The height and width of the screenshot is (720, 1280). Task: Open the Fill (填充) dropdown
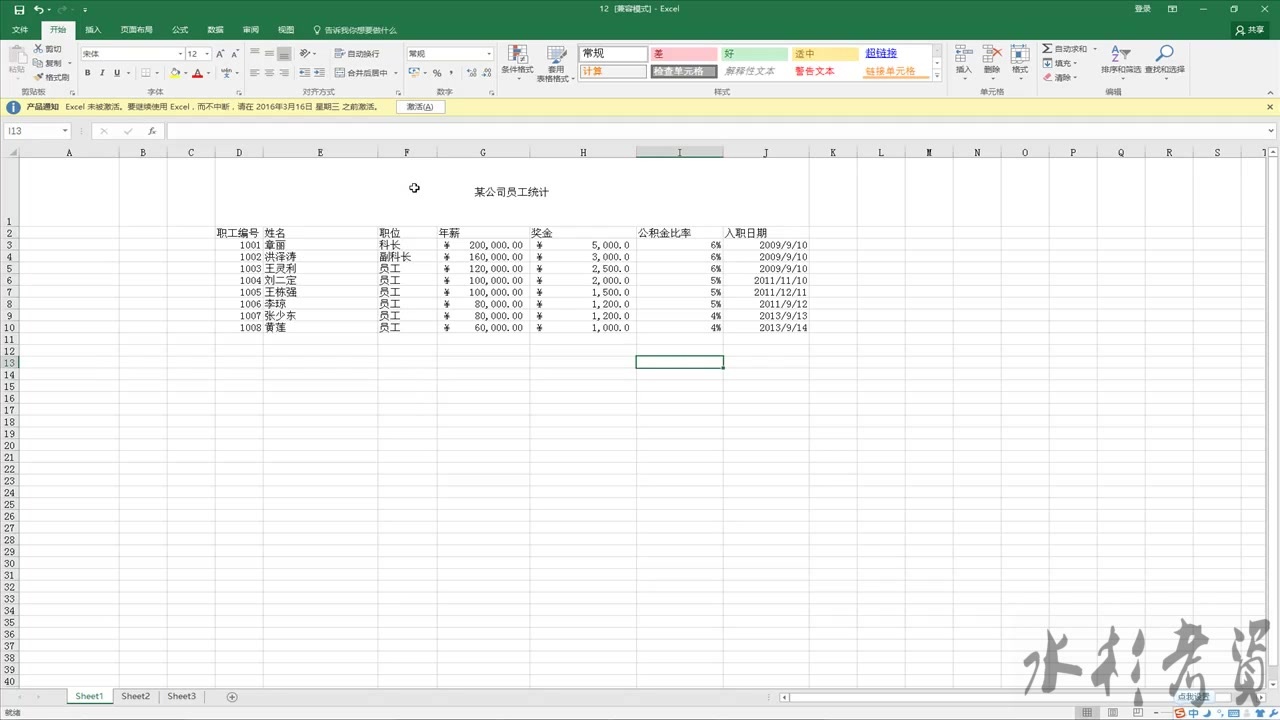click(x=1061, y=63)
